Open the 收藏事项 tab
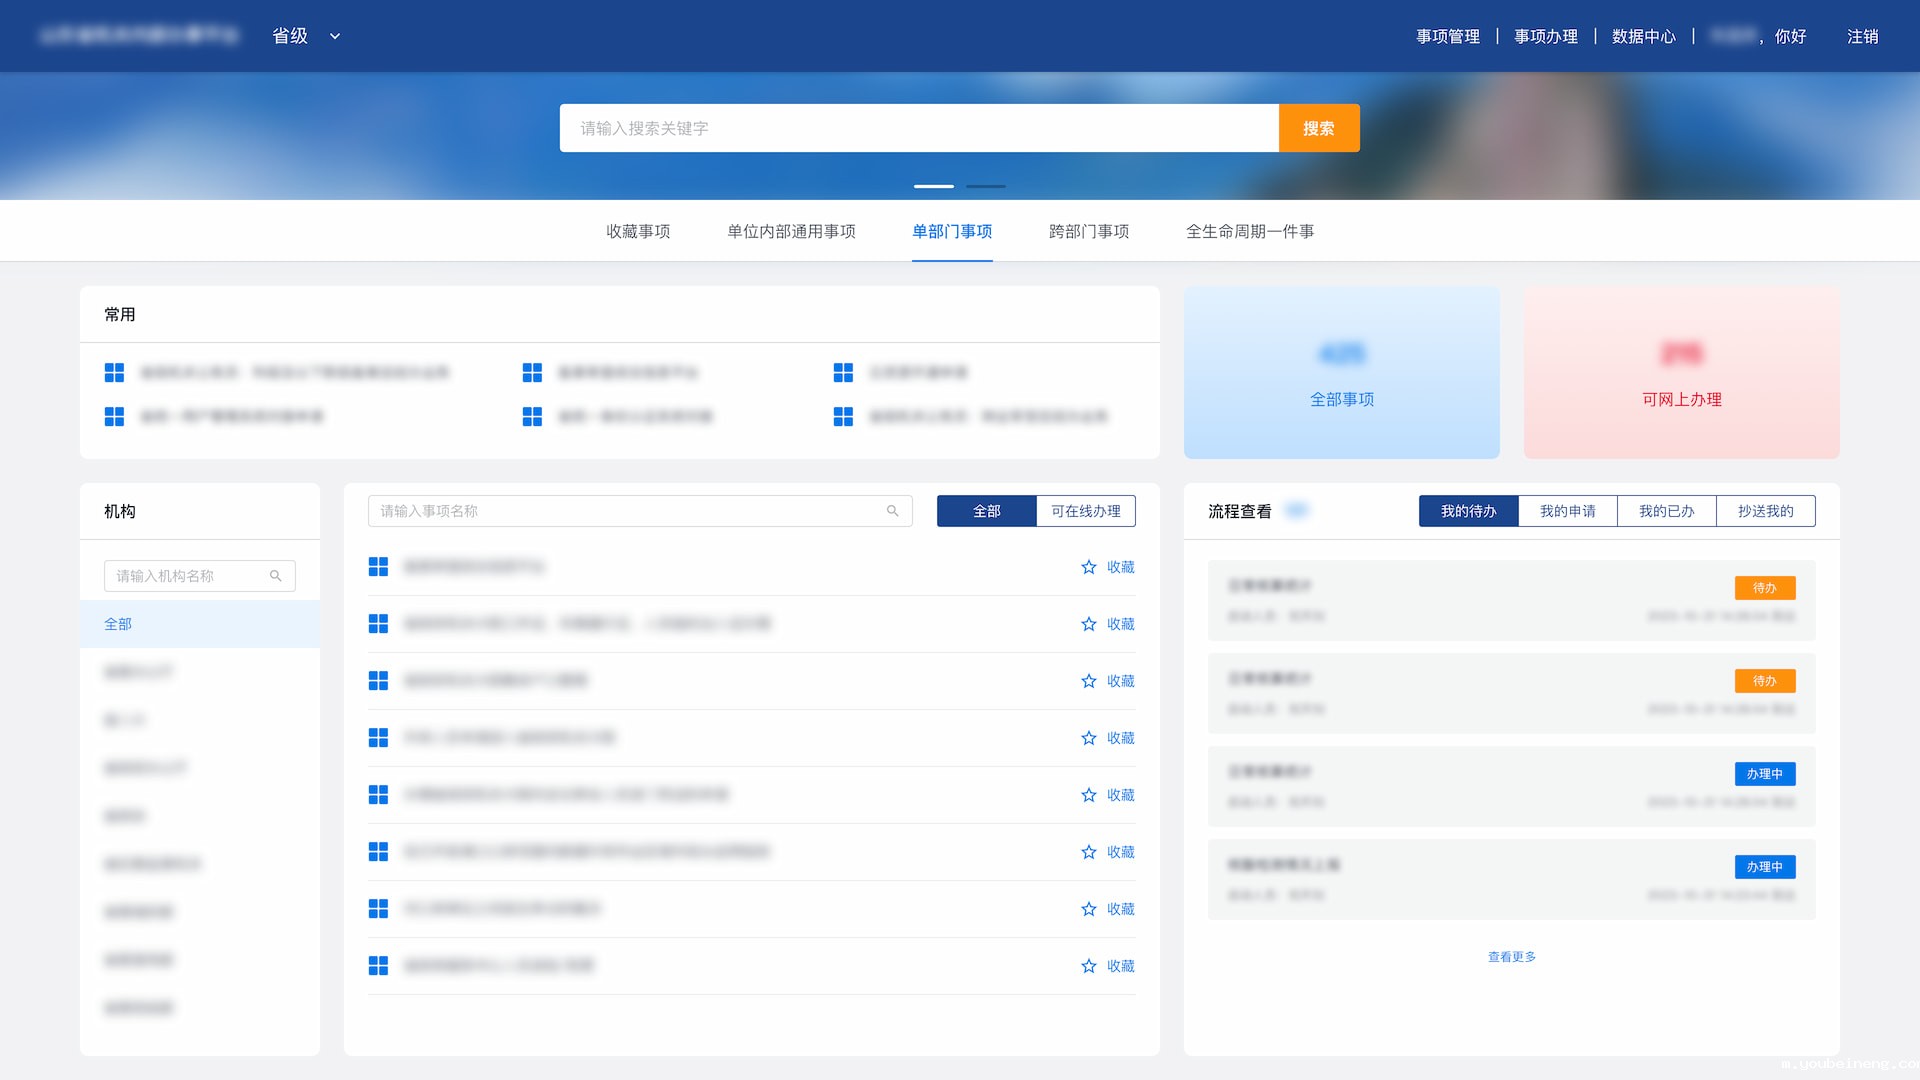The height and width of the screenshot is (1080, 1920). coord(638,231)
